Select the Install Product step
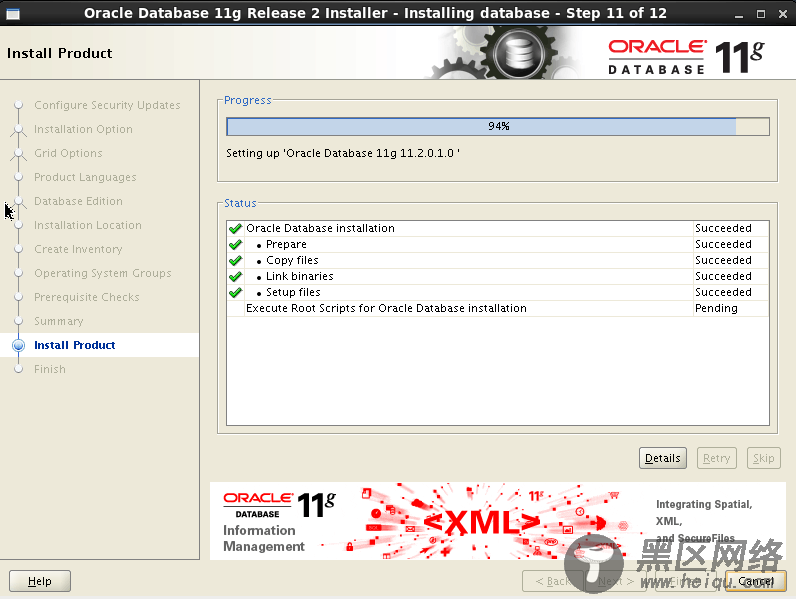This screenshot has height=599, width=796. (x=75, y=345)
